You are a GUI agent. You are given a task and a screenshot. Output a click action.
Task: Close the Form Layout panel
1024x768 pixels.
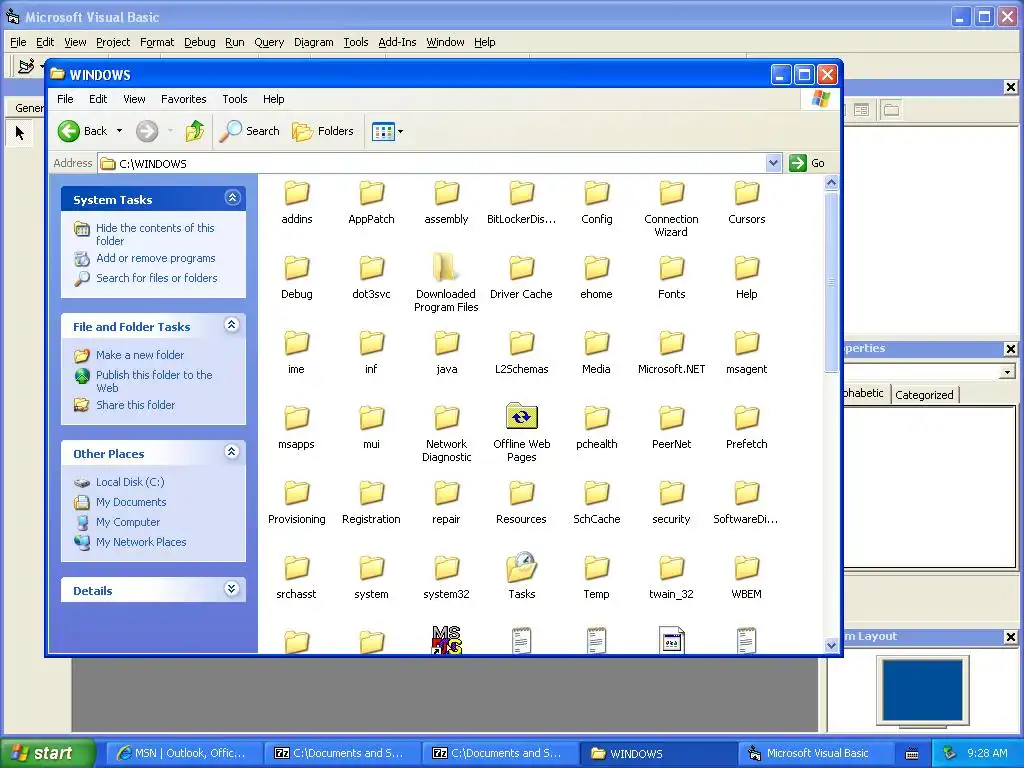pyautogui.click(x=1010, y=637)
